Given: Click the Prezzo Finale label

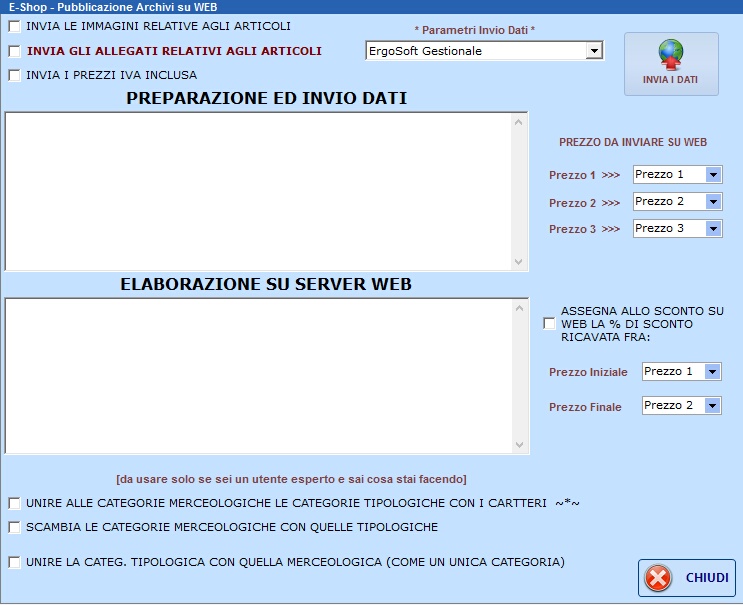Looking at the screenshot, I should pos(585,407).
